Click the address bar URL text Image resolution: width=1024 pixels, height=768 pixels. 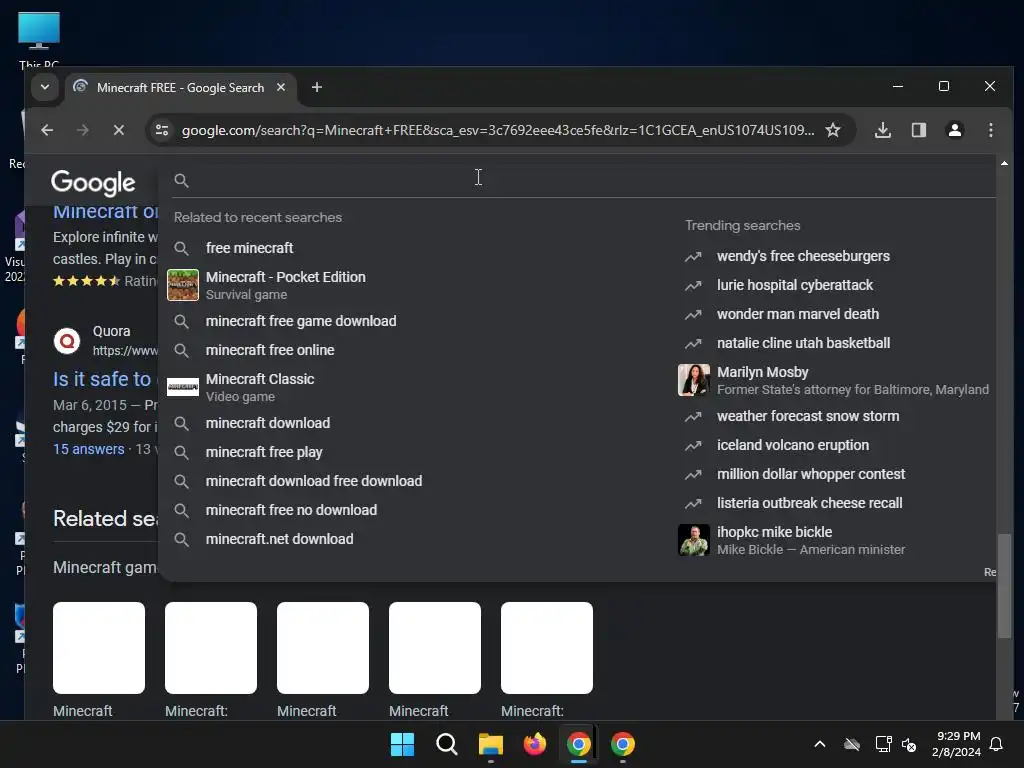(x=498, y=130)
